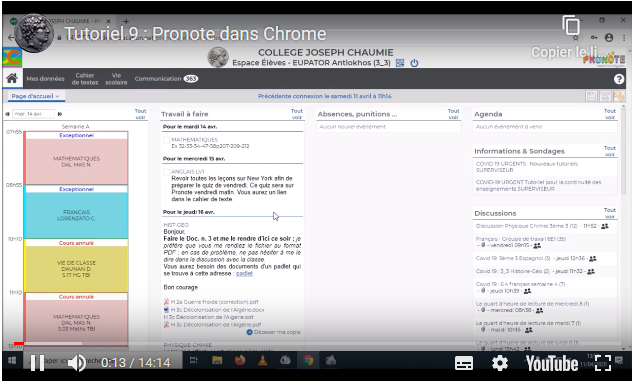Select the MATHEMATIQUES Exceptionnel class block
The width and height of the screenshot is (632, 382).
(76, 158)
